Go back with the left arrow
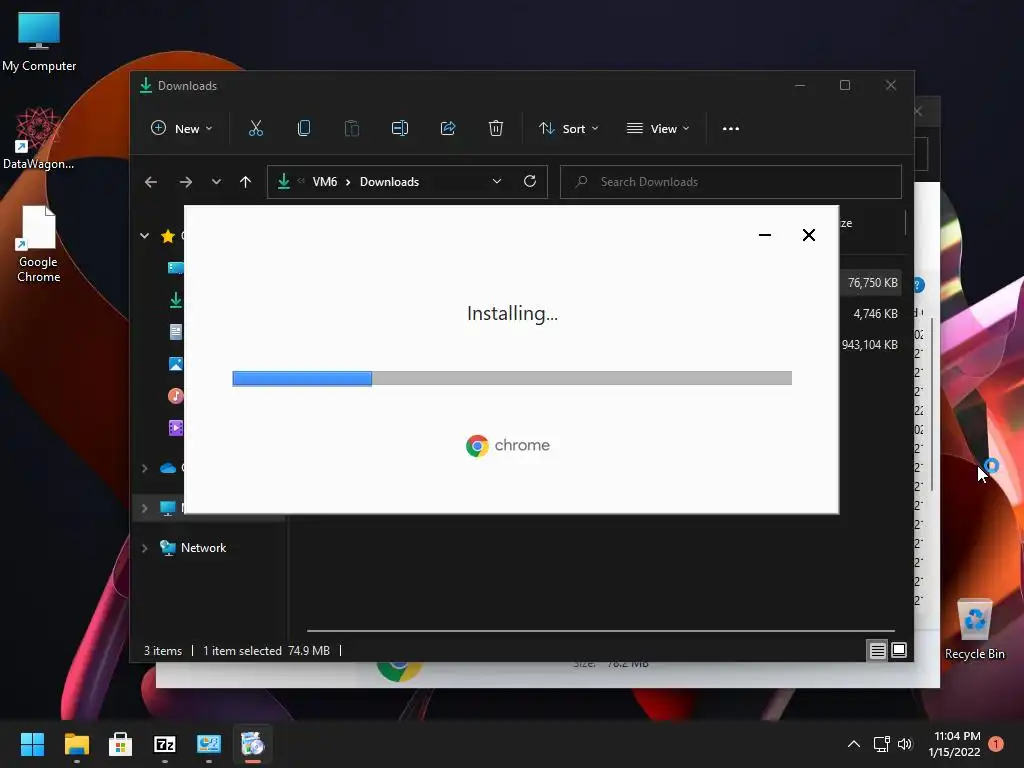 point(151,182)
